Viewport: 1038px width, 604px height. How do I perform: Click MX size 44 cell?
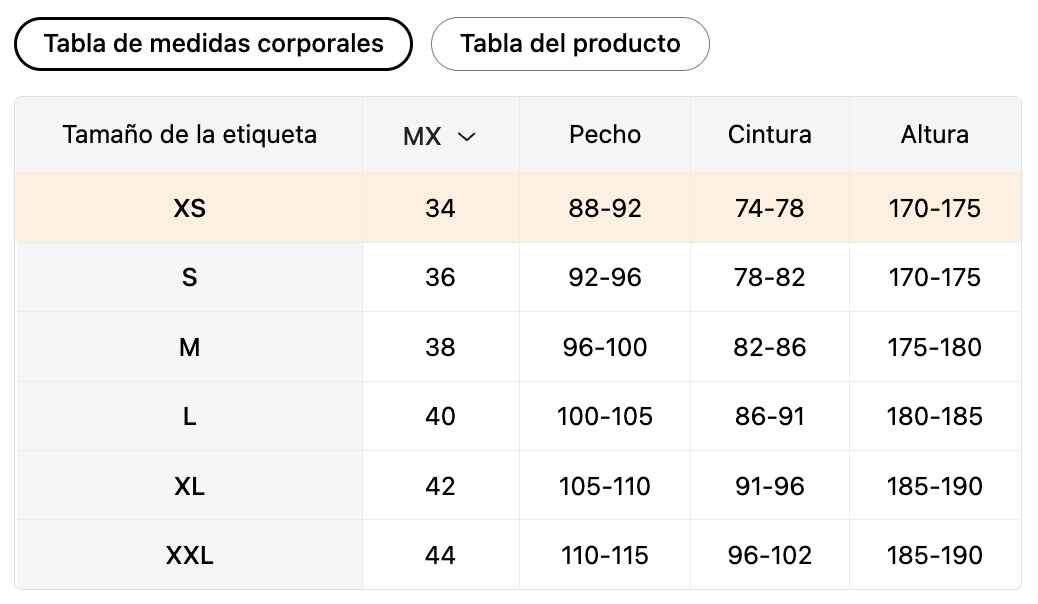[x=440, y=556]
